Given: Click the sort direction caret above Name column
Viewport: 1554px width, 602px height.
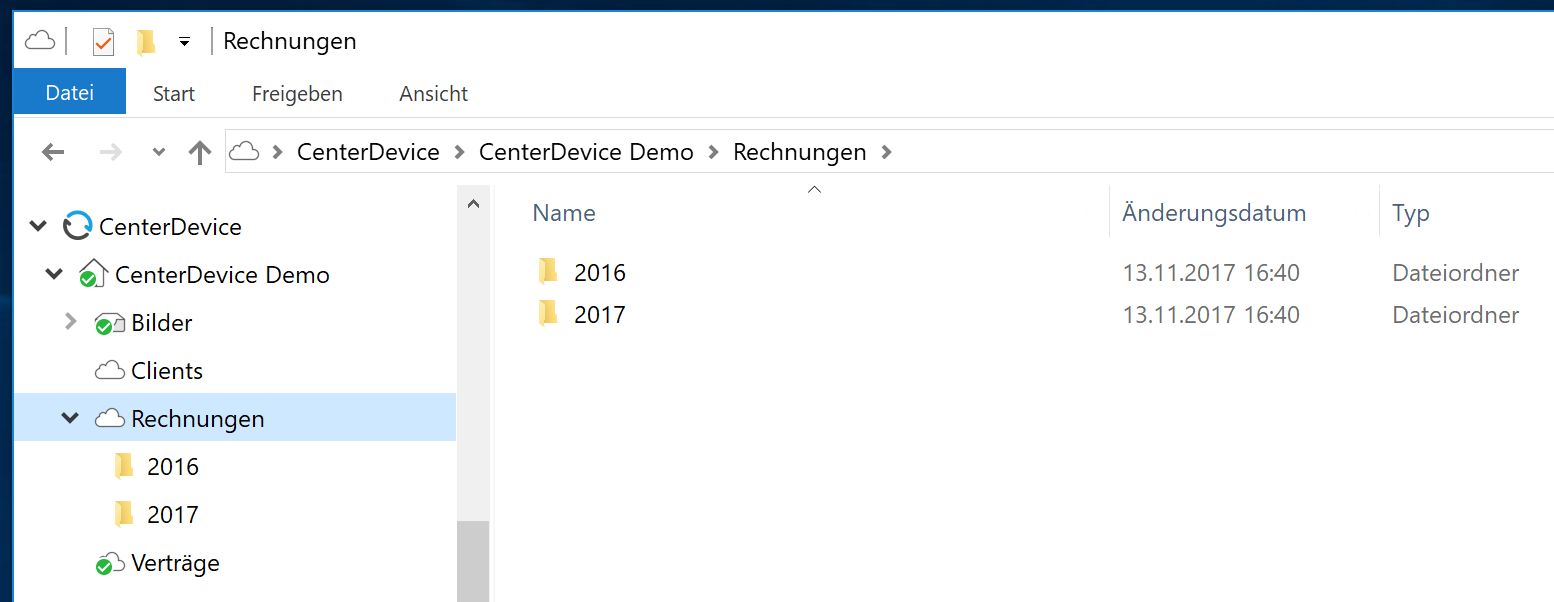Looking at the screenshot, I should 814,189.
